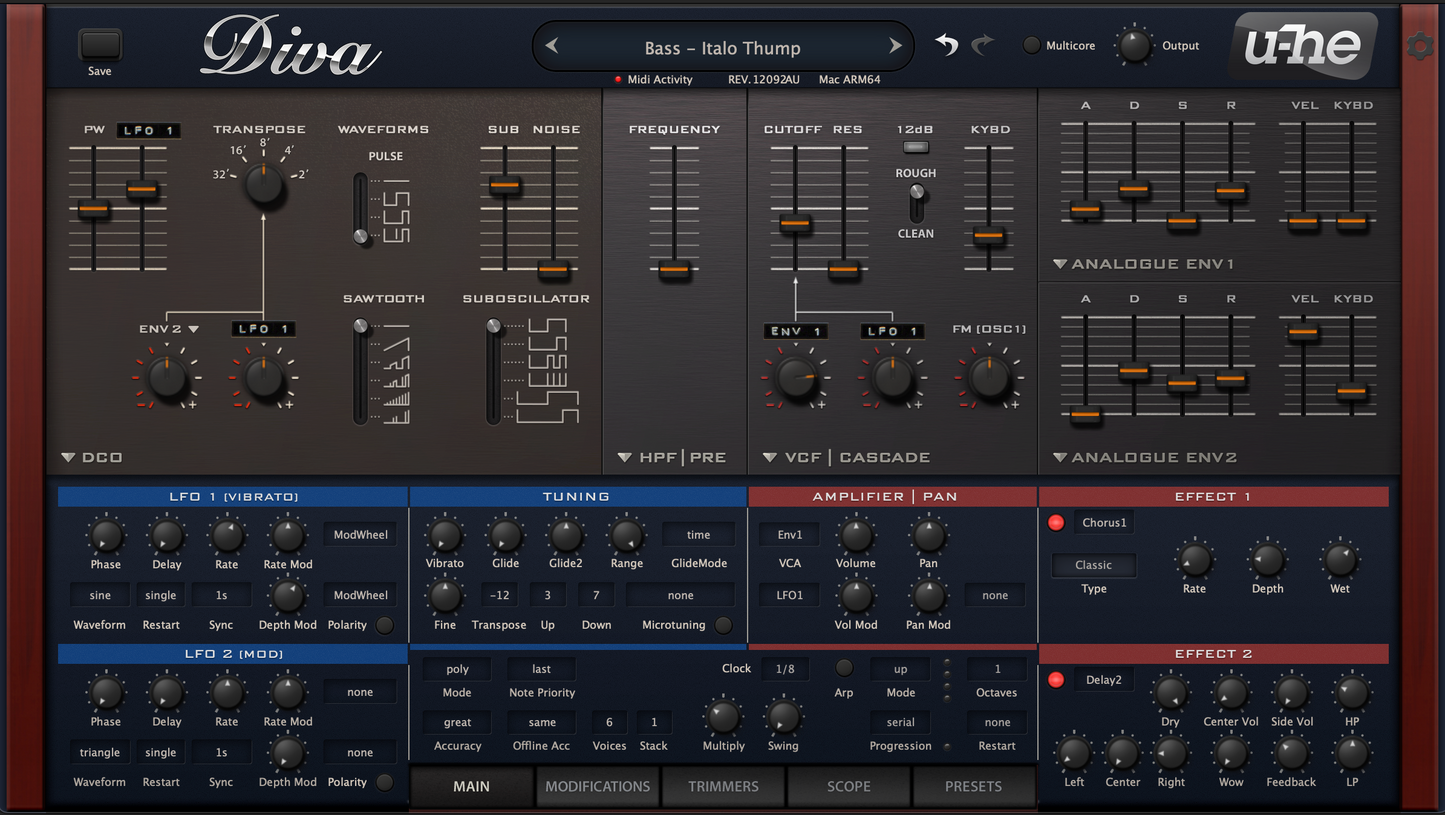
Task: Flip the Rough/Clean switch
Action: tap(916, 203)
